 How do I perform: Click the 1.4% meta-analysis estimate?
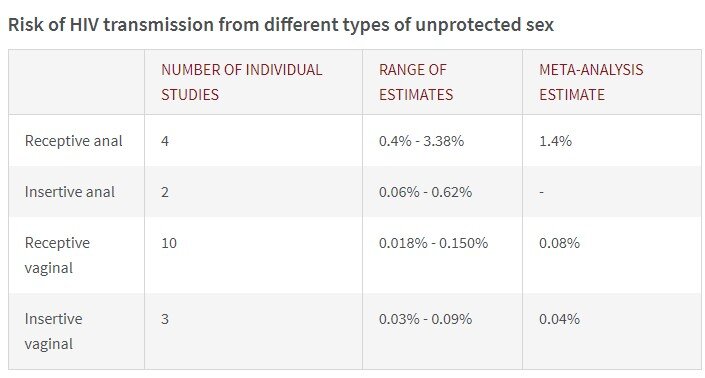point(555,141)
